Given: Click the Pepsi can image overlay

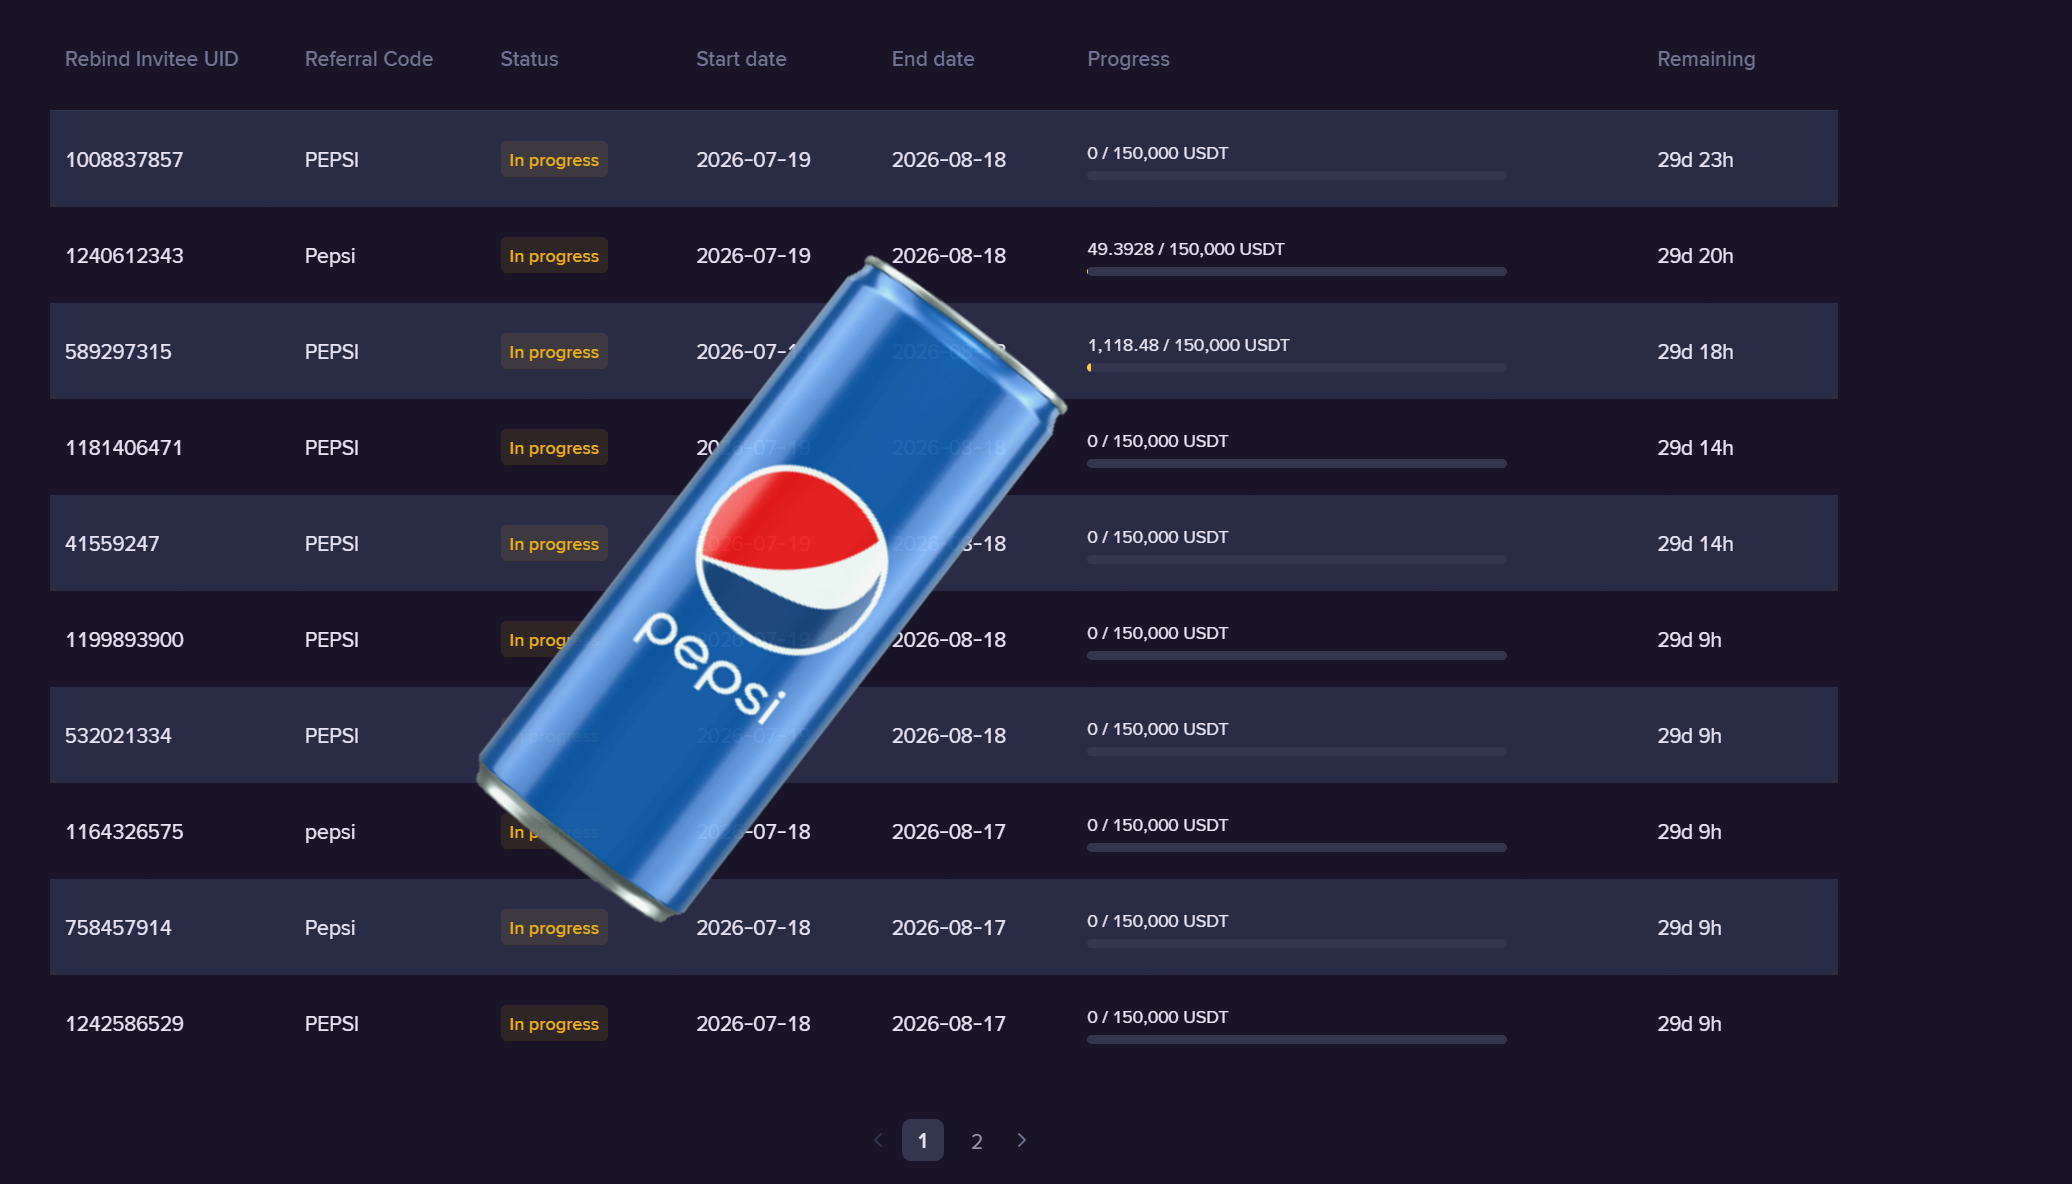Looking at the screenshot, I should point(772,588).
